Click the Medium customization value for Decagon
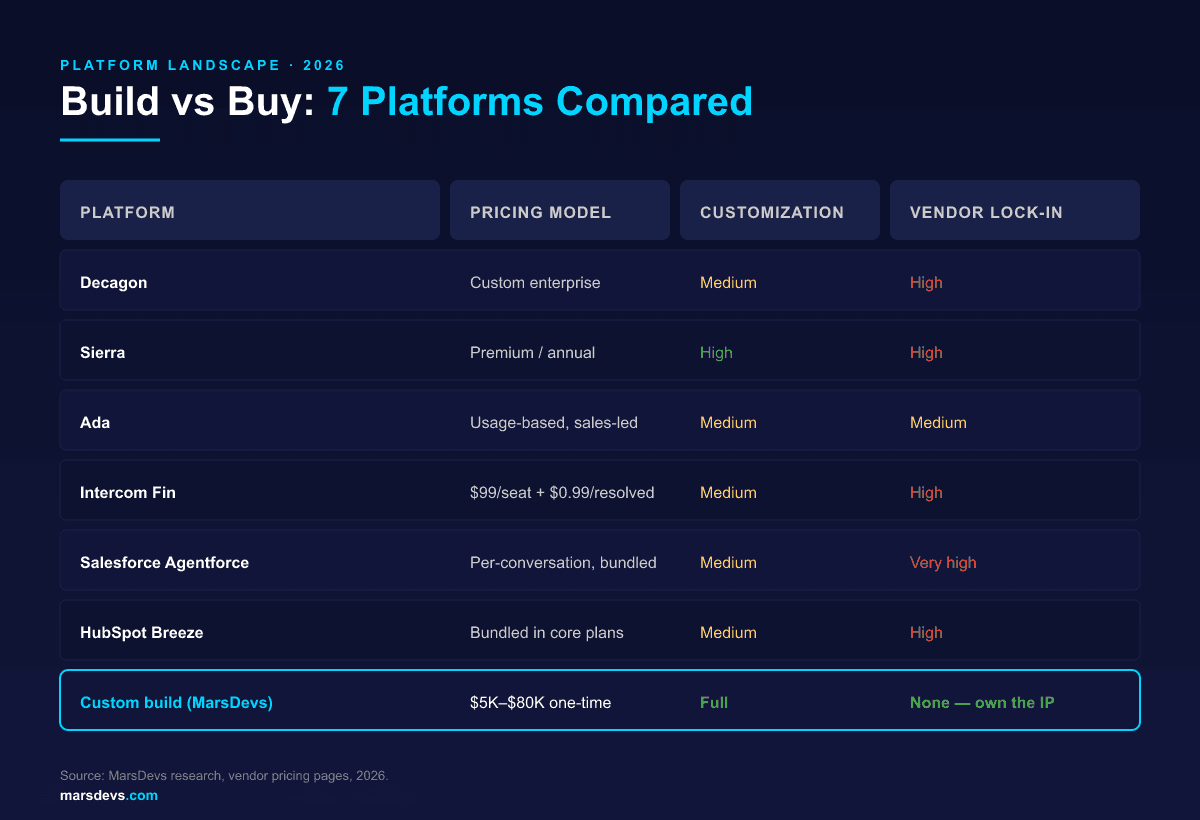Screen dimensions: 1200x820 (x=728, y=283)
